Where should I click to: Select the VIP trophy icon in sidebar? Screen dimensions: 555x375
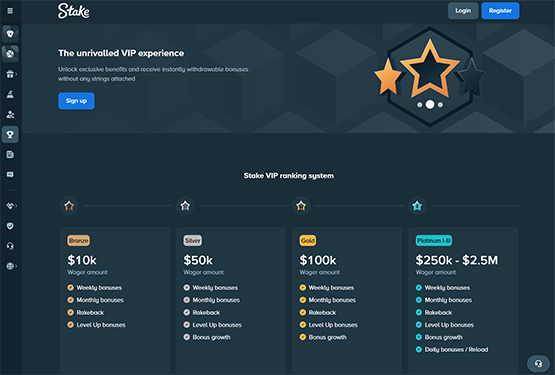[10, 135]
